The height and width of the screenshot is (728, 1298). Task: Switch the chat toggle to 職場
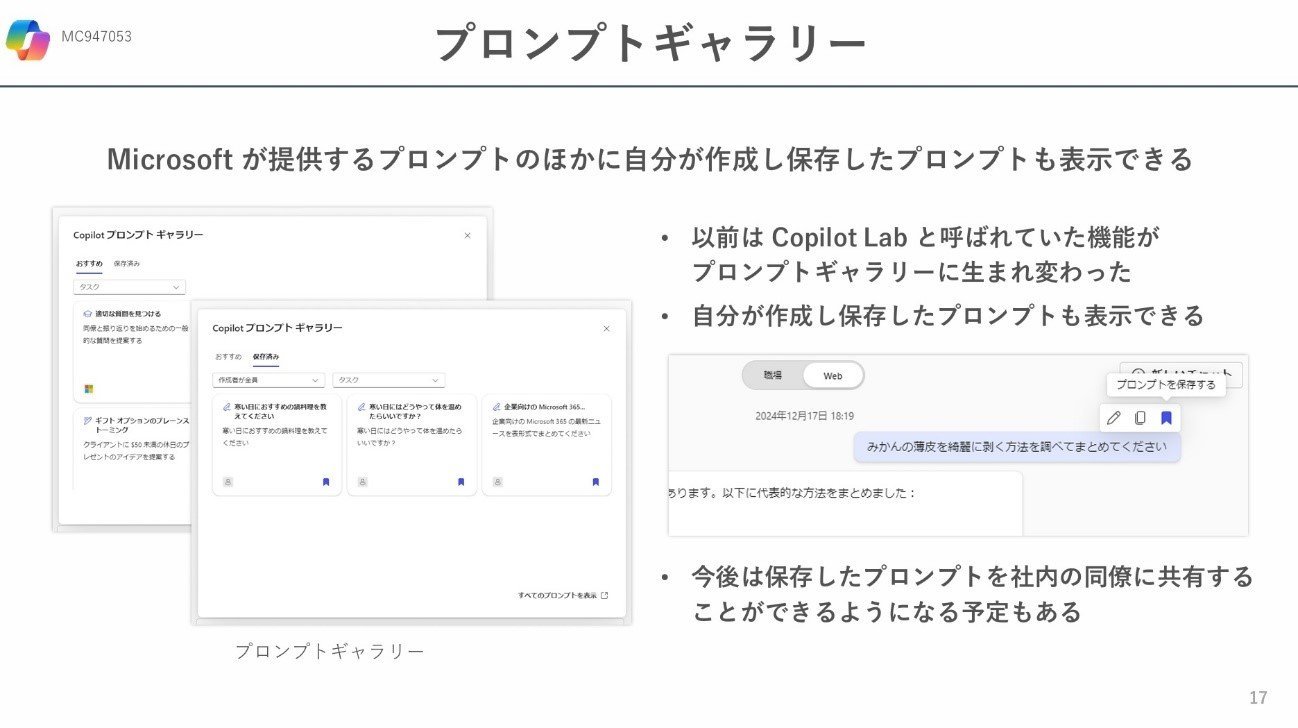coord(773,375)
